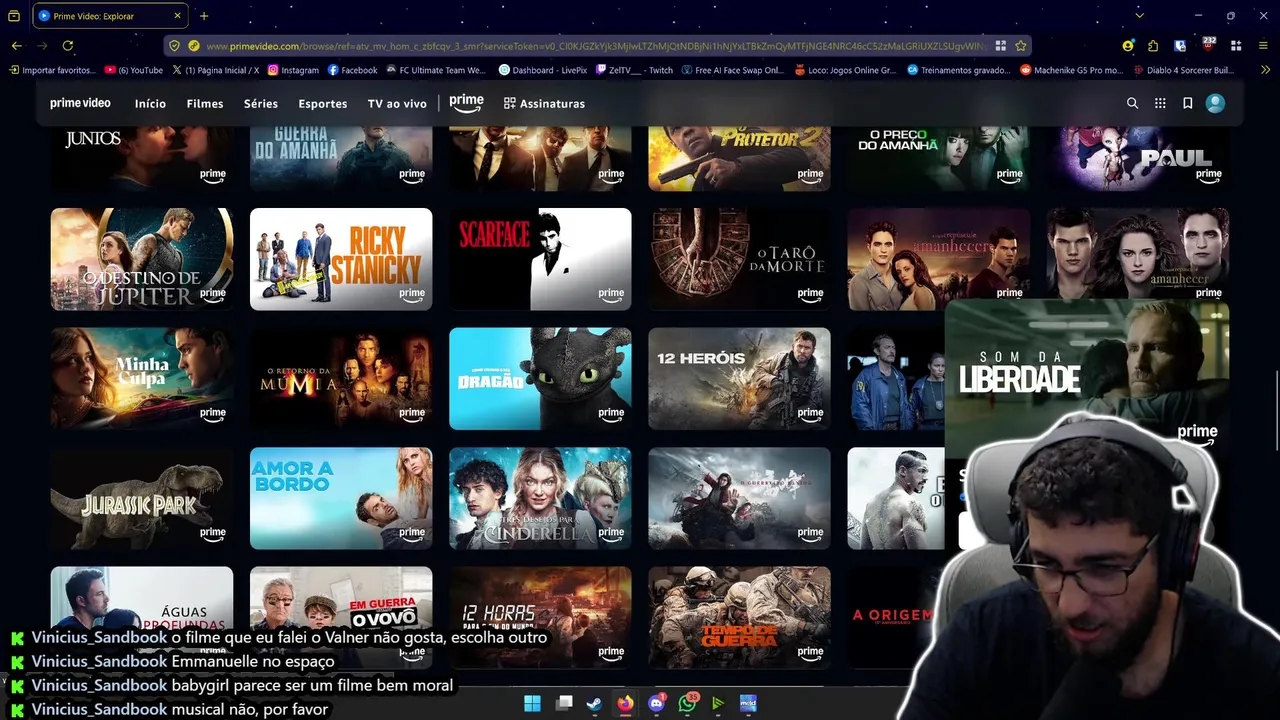Open the Ricky Stanicky movie thumbnail
This screenshot has height=720, width=1280.
(341, 259)
